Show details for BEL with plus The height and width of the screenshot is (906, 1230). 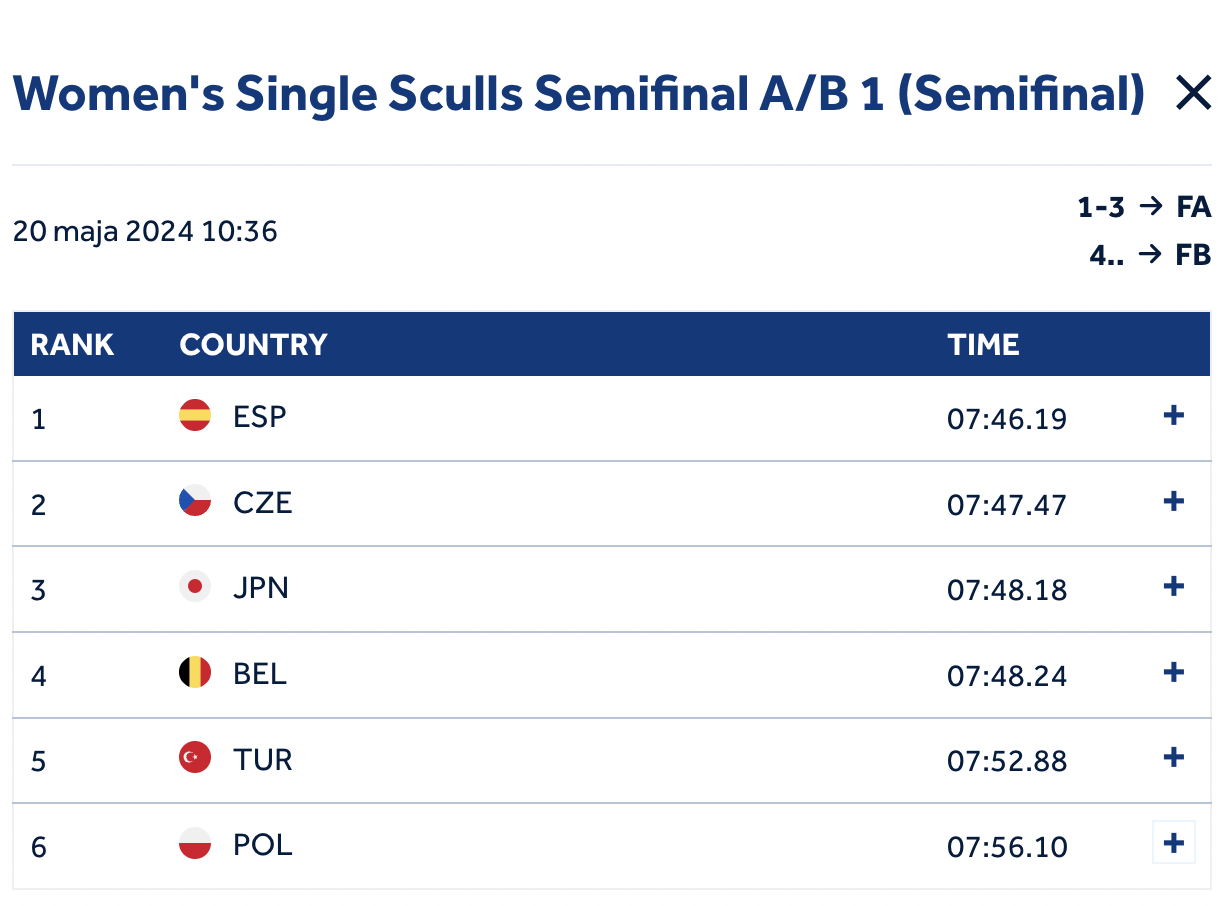(1174, 673)
